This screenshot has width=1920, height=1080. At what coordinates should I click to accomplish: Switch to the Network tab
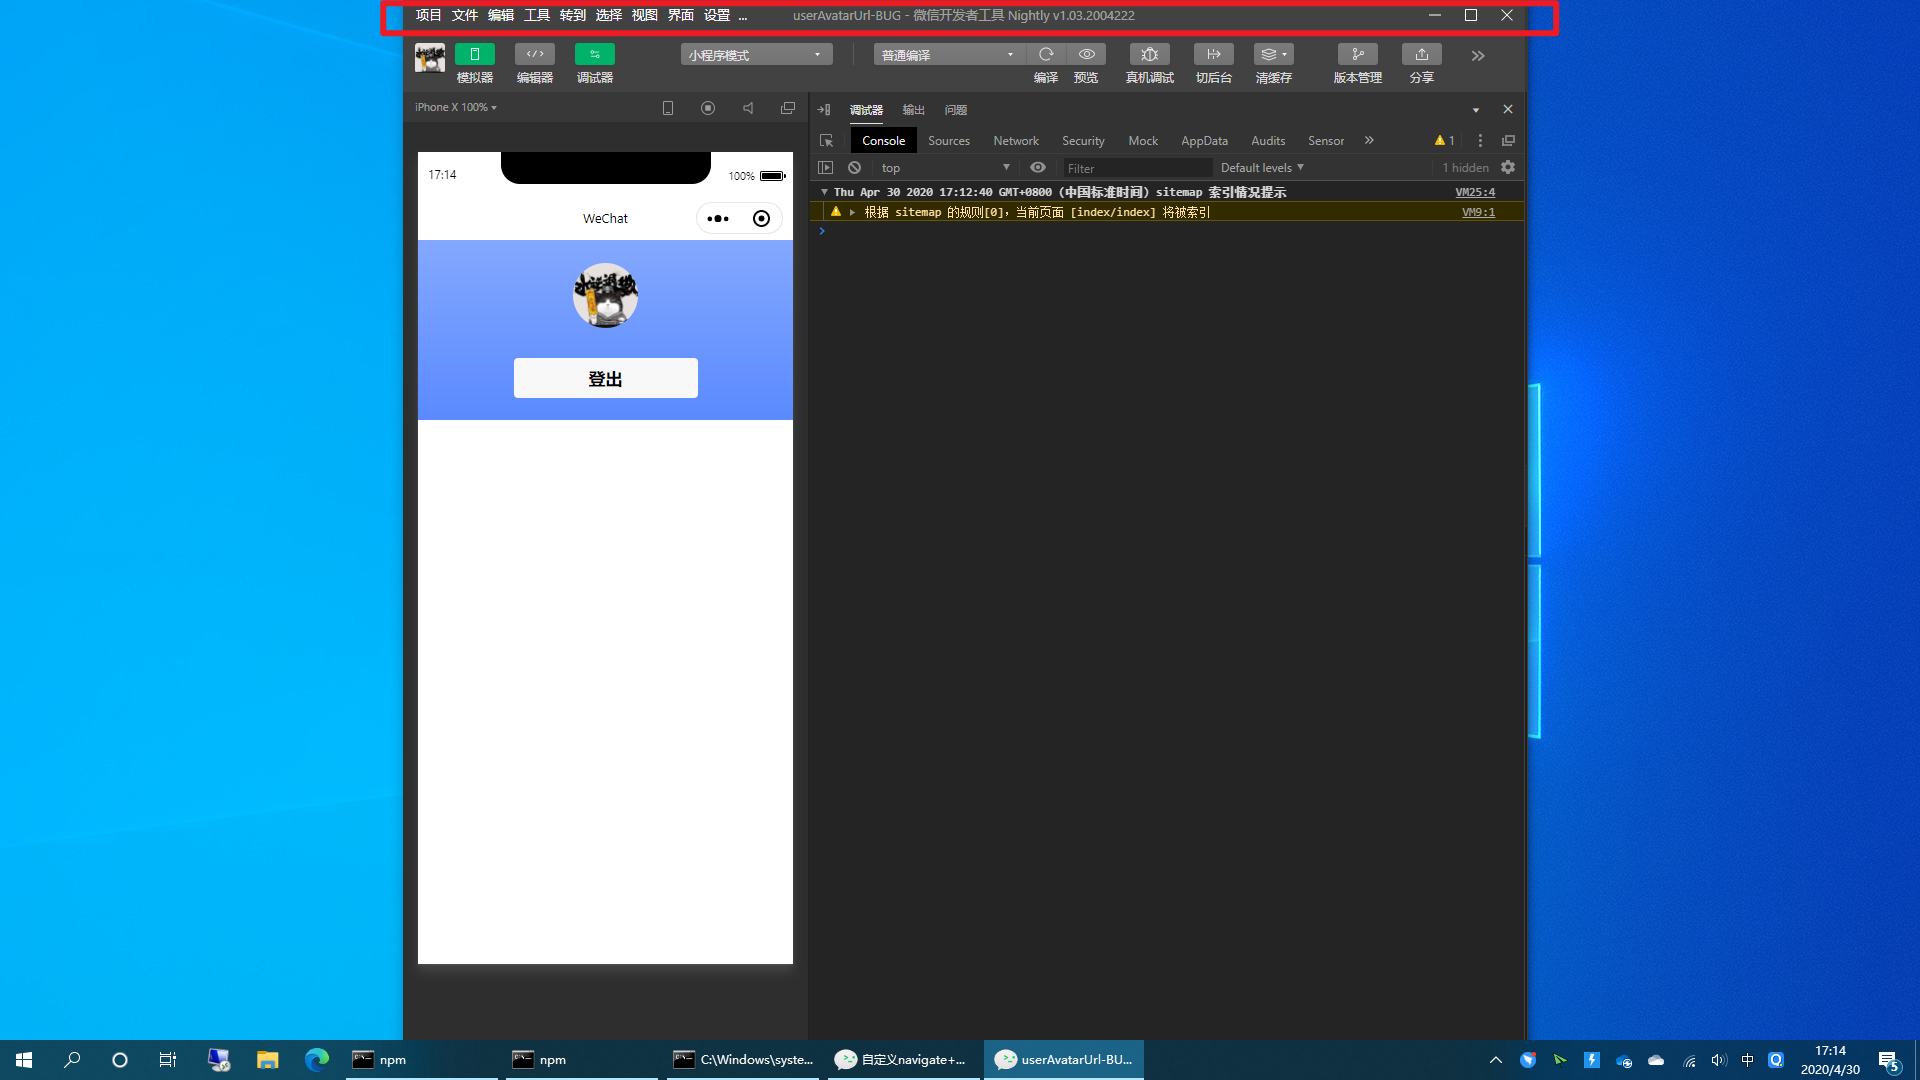(x=1015, y=141)
